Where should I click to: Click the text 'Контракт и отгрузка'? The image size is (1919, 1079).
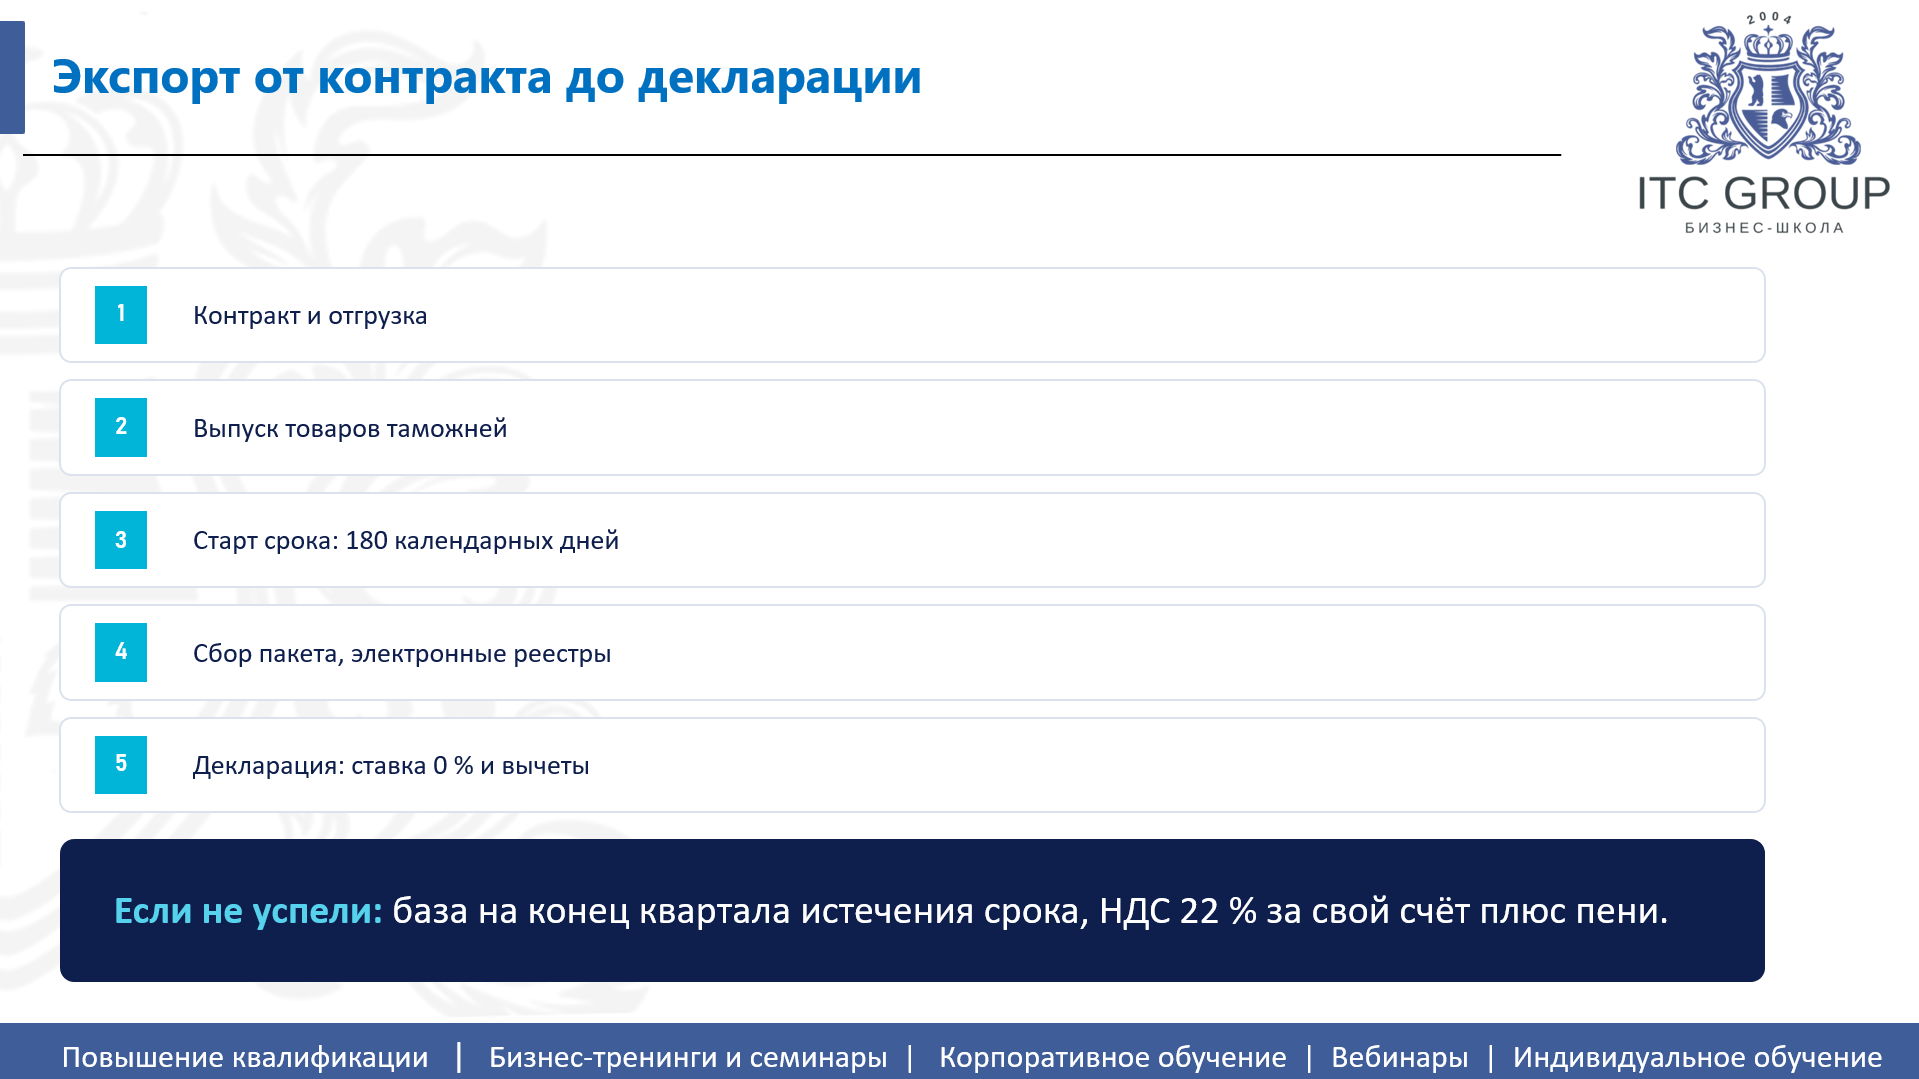tap(310, 316)
